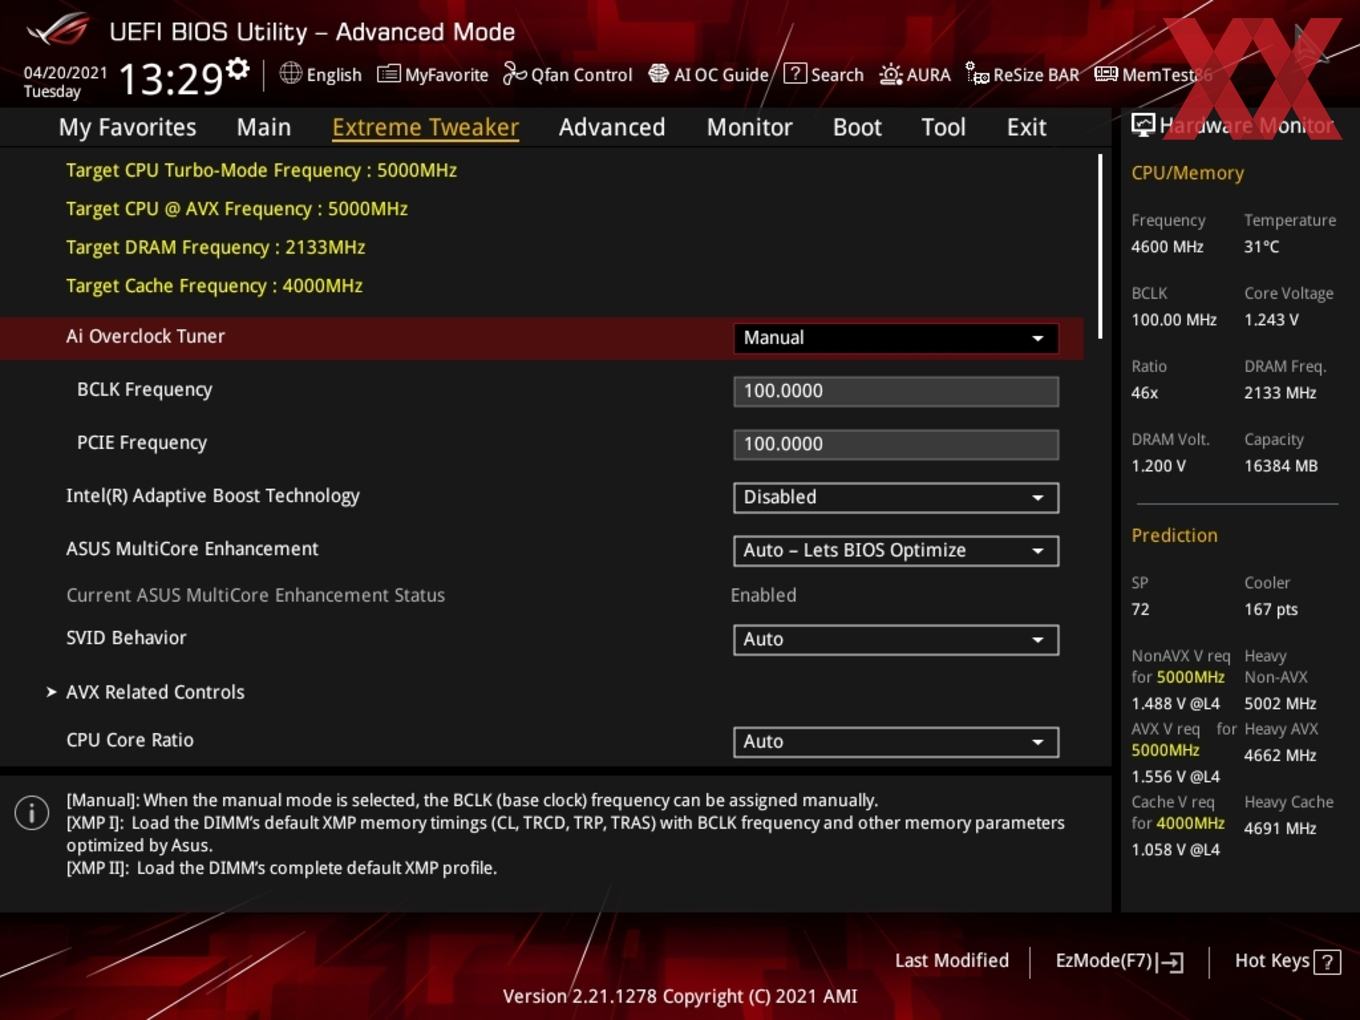Click the ROG logo
The width and height of the screenshot is (1360, 1020).
[58, 29]
